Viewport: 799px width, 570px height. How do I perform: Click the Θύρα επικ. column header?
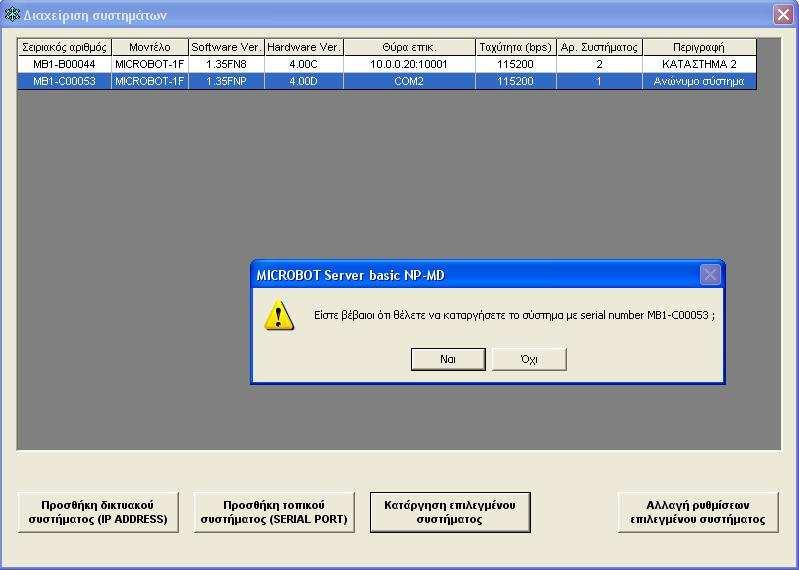pyautogui.click(x=409, y=47)
